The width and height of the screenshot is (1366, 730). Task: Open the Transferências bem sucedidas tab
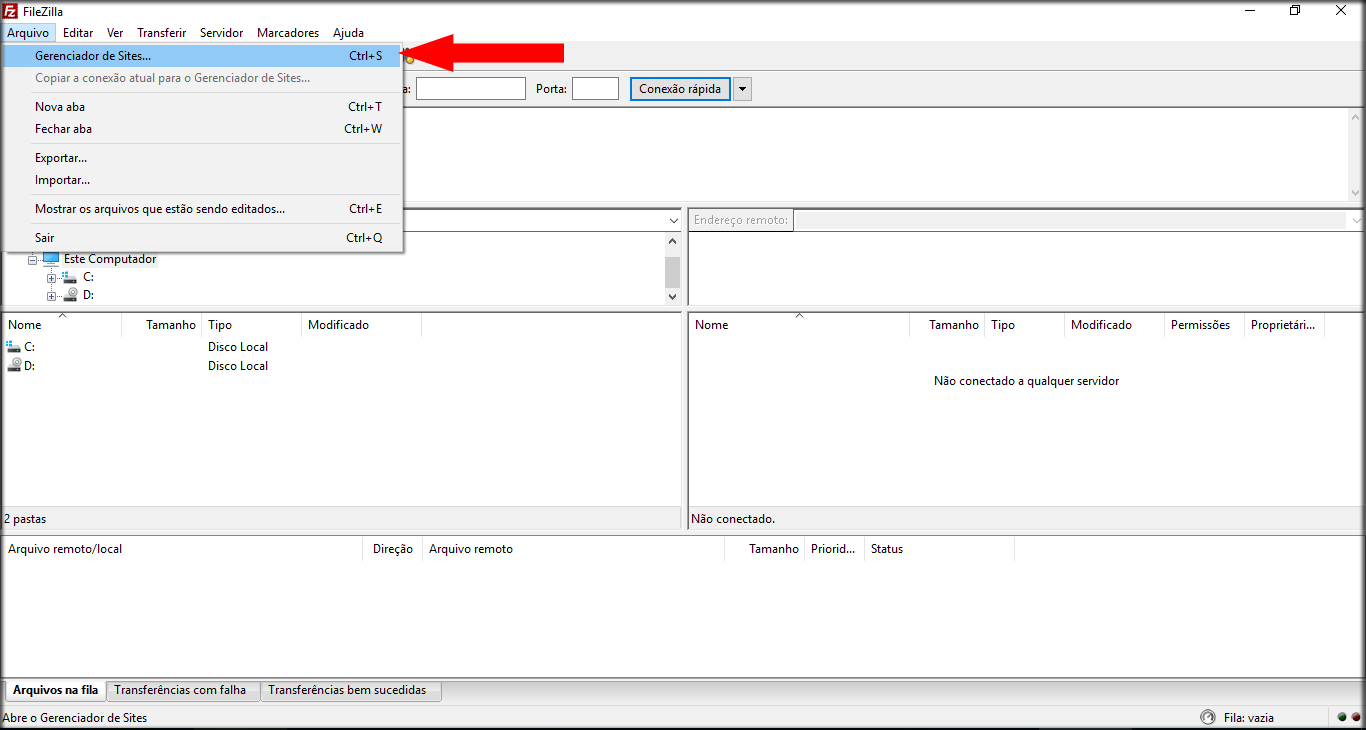(x=347, y=690)
